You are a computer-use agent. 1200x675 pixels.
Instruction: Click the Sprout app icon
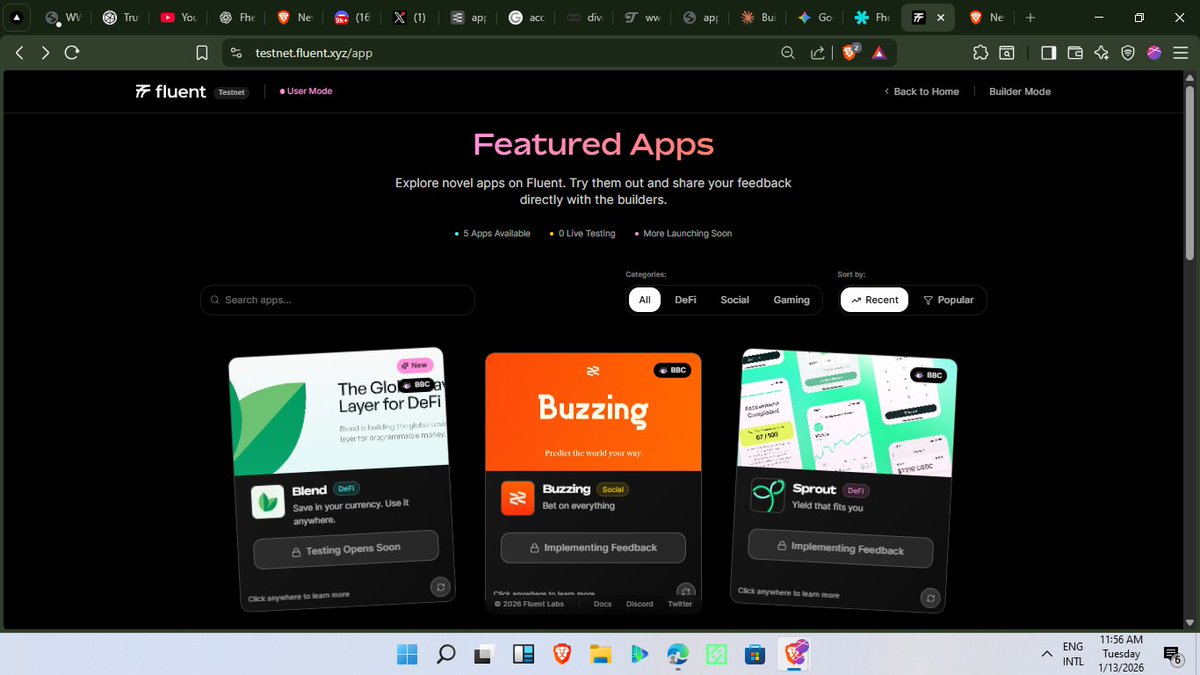tap(767, 495)
